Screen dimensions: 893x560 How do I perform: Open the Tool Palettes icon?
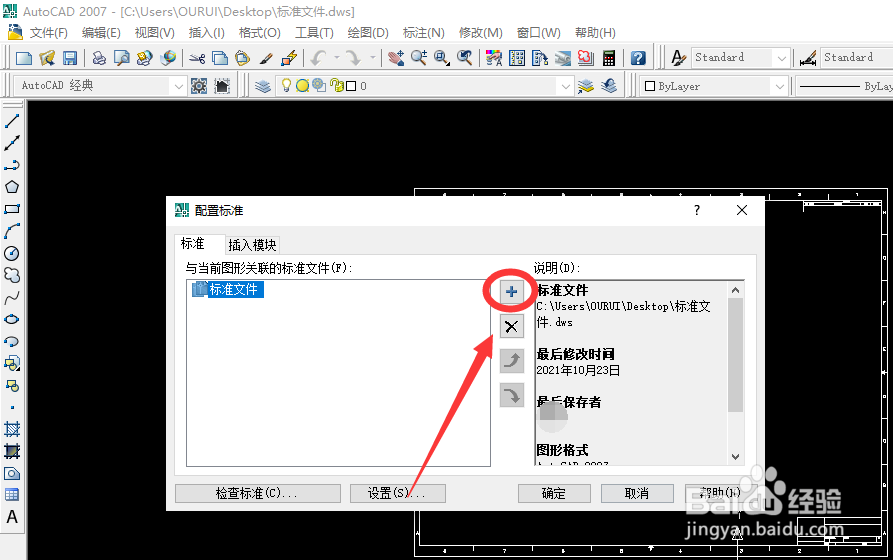click(x=540, y=58)
